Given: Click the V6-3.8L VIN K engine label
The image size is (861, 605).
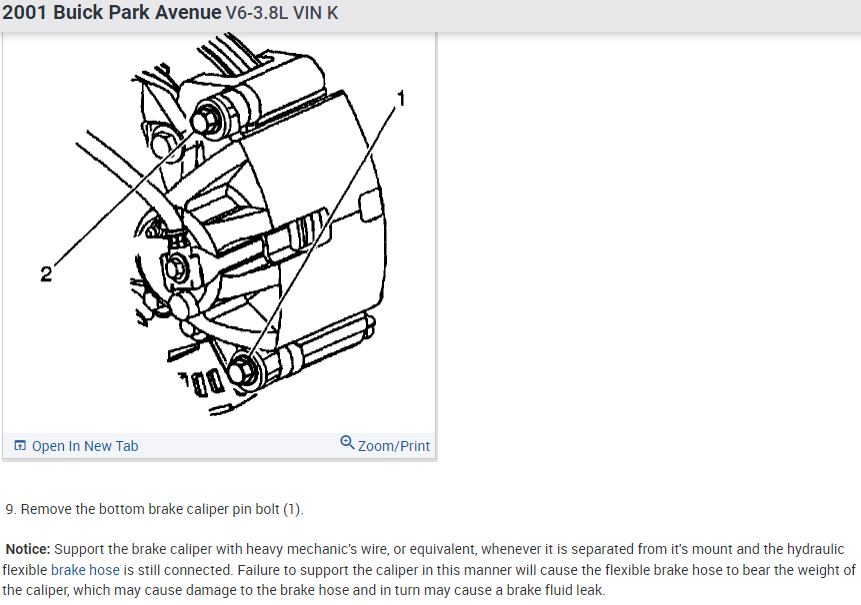Looking at the screenshot, I should click(282, 13).
